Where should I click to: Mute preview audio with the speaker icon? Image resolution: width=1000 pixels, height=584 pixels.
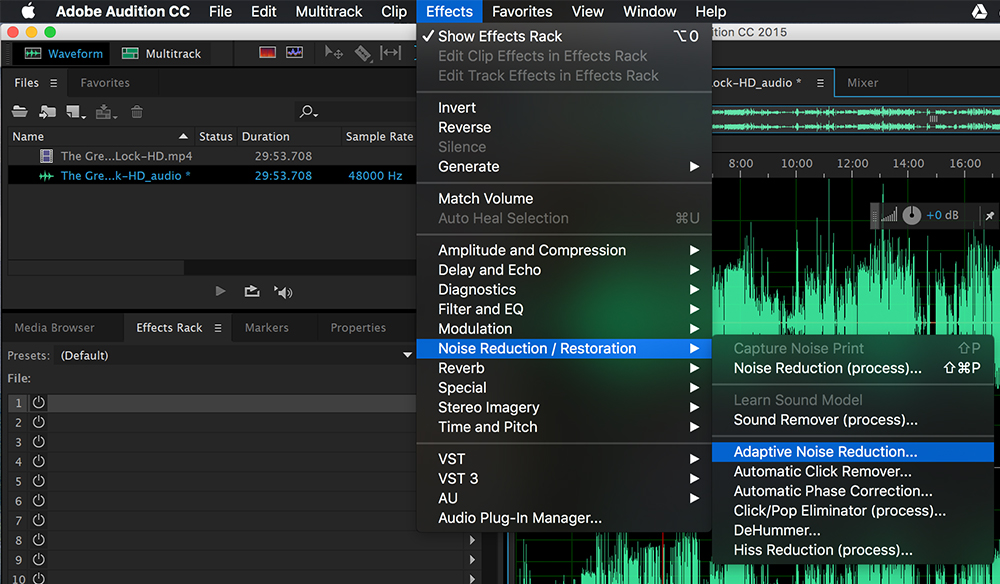click(283, 291)
